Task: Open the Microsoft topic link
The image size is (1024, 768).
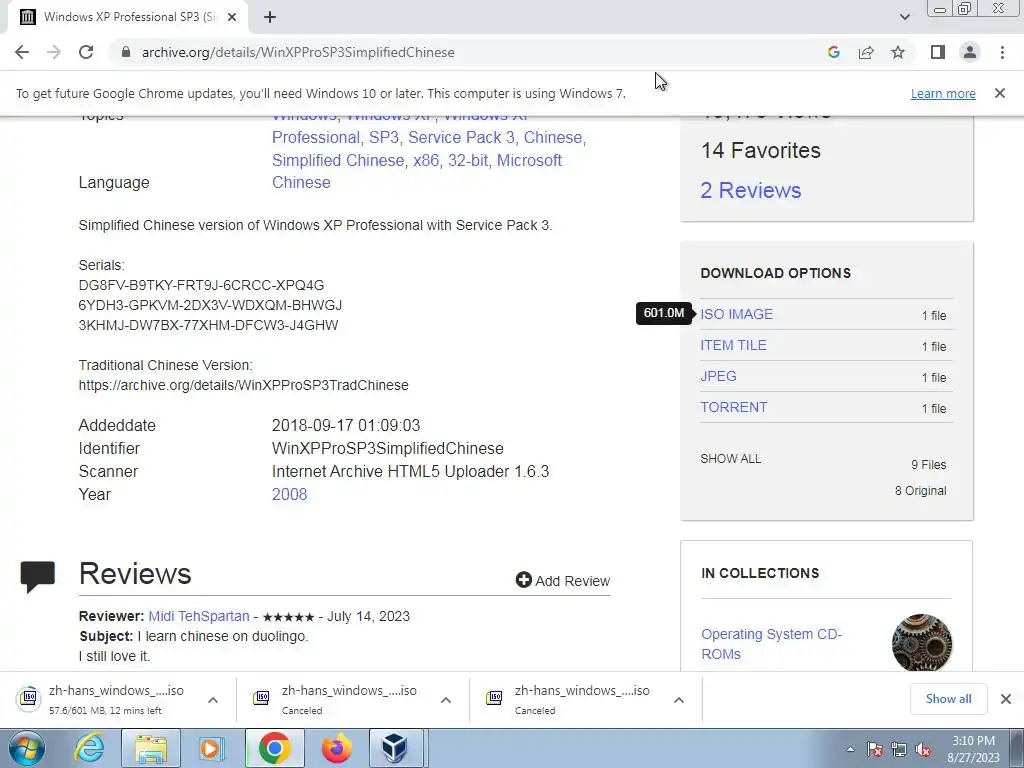Action: pyautogui.click(x=529, y=160)
